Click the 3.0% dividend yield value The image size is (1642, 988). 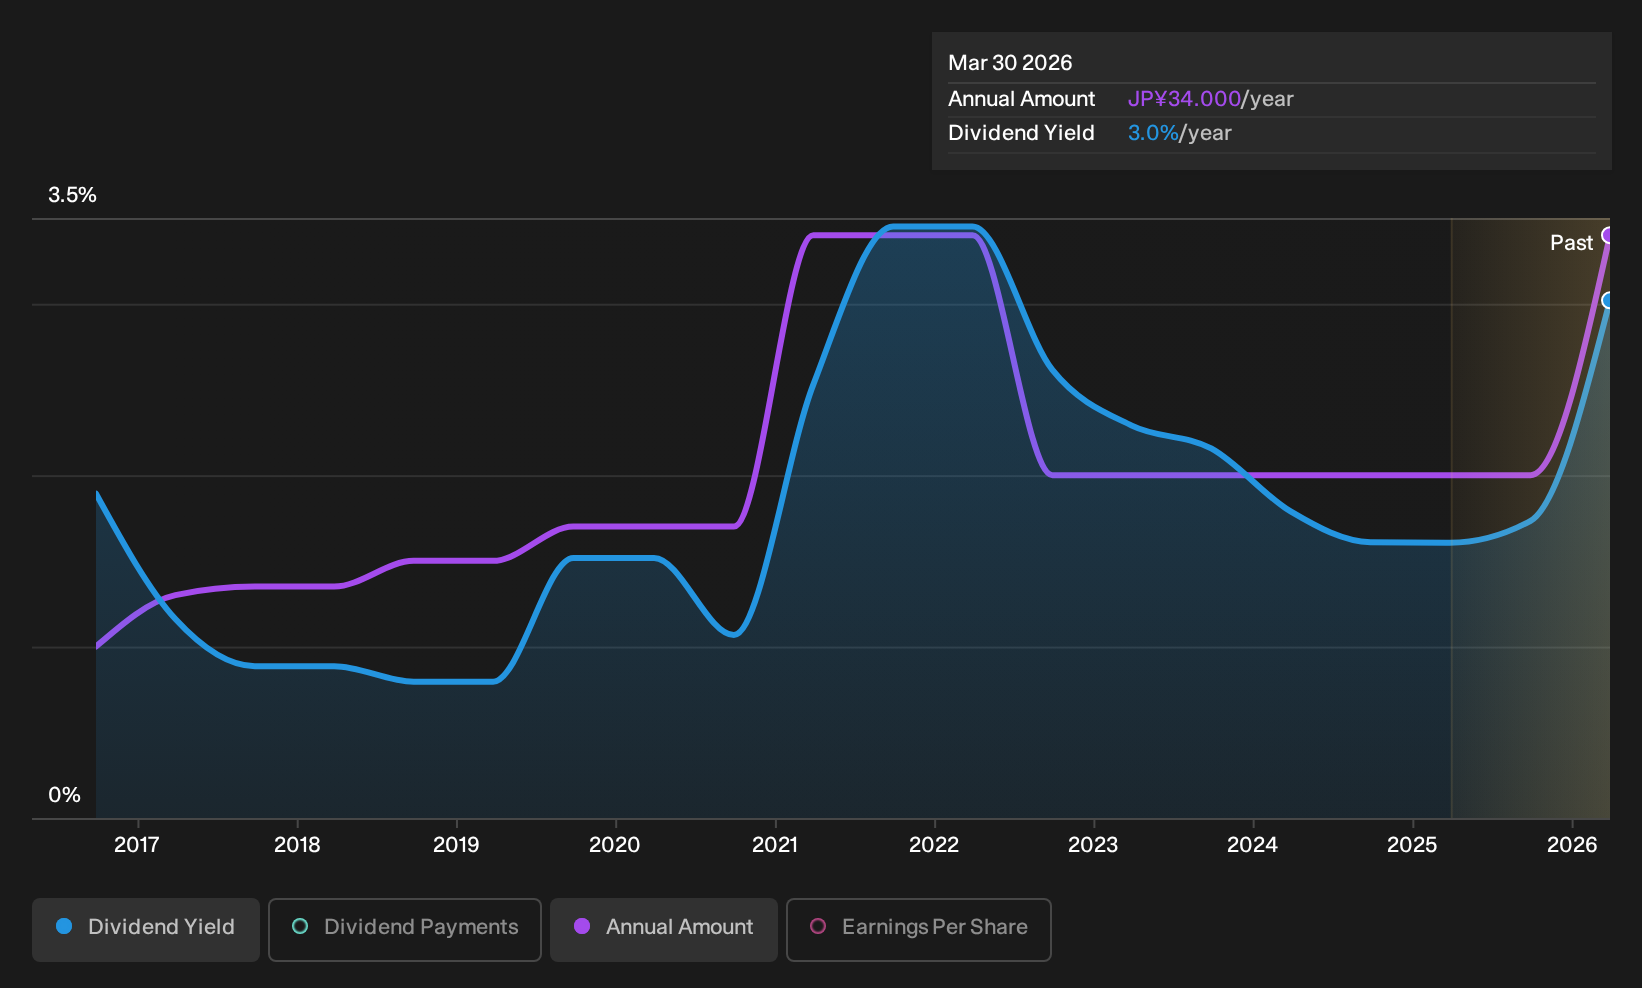(1153, 133)
